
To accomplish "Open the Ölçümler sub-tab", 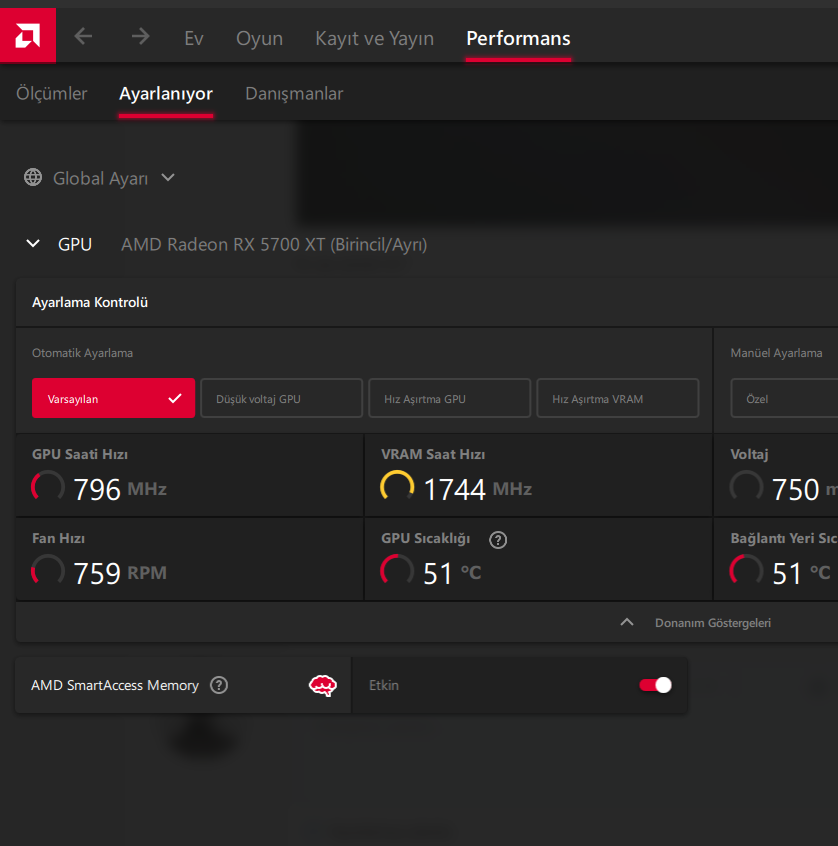I will [x=52, y=94].
